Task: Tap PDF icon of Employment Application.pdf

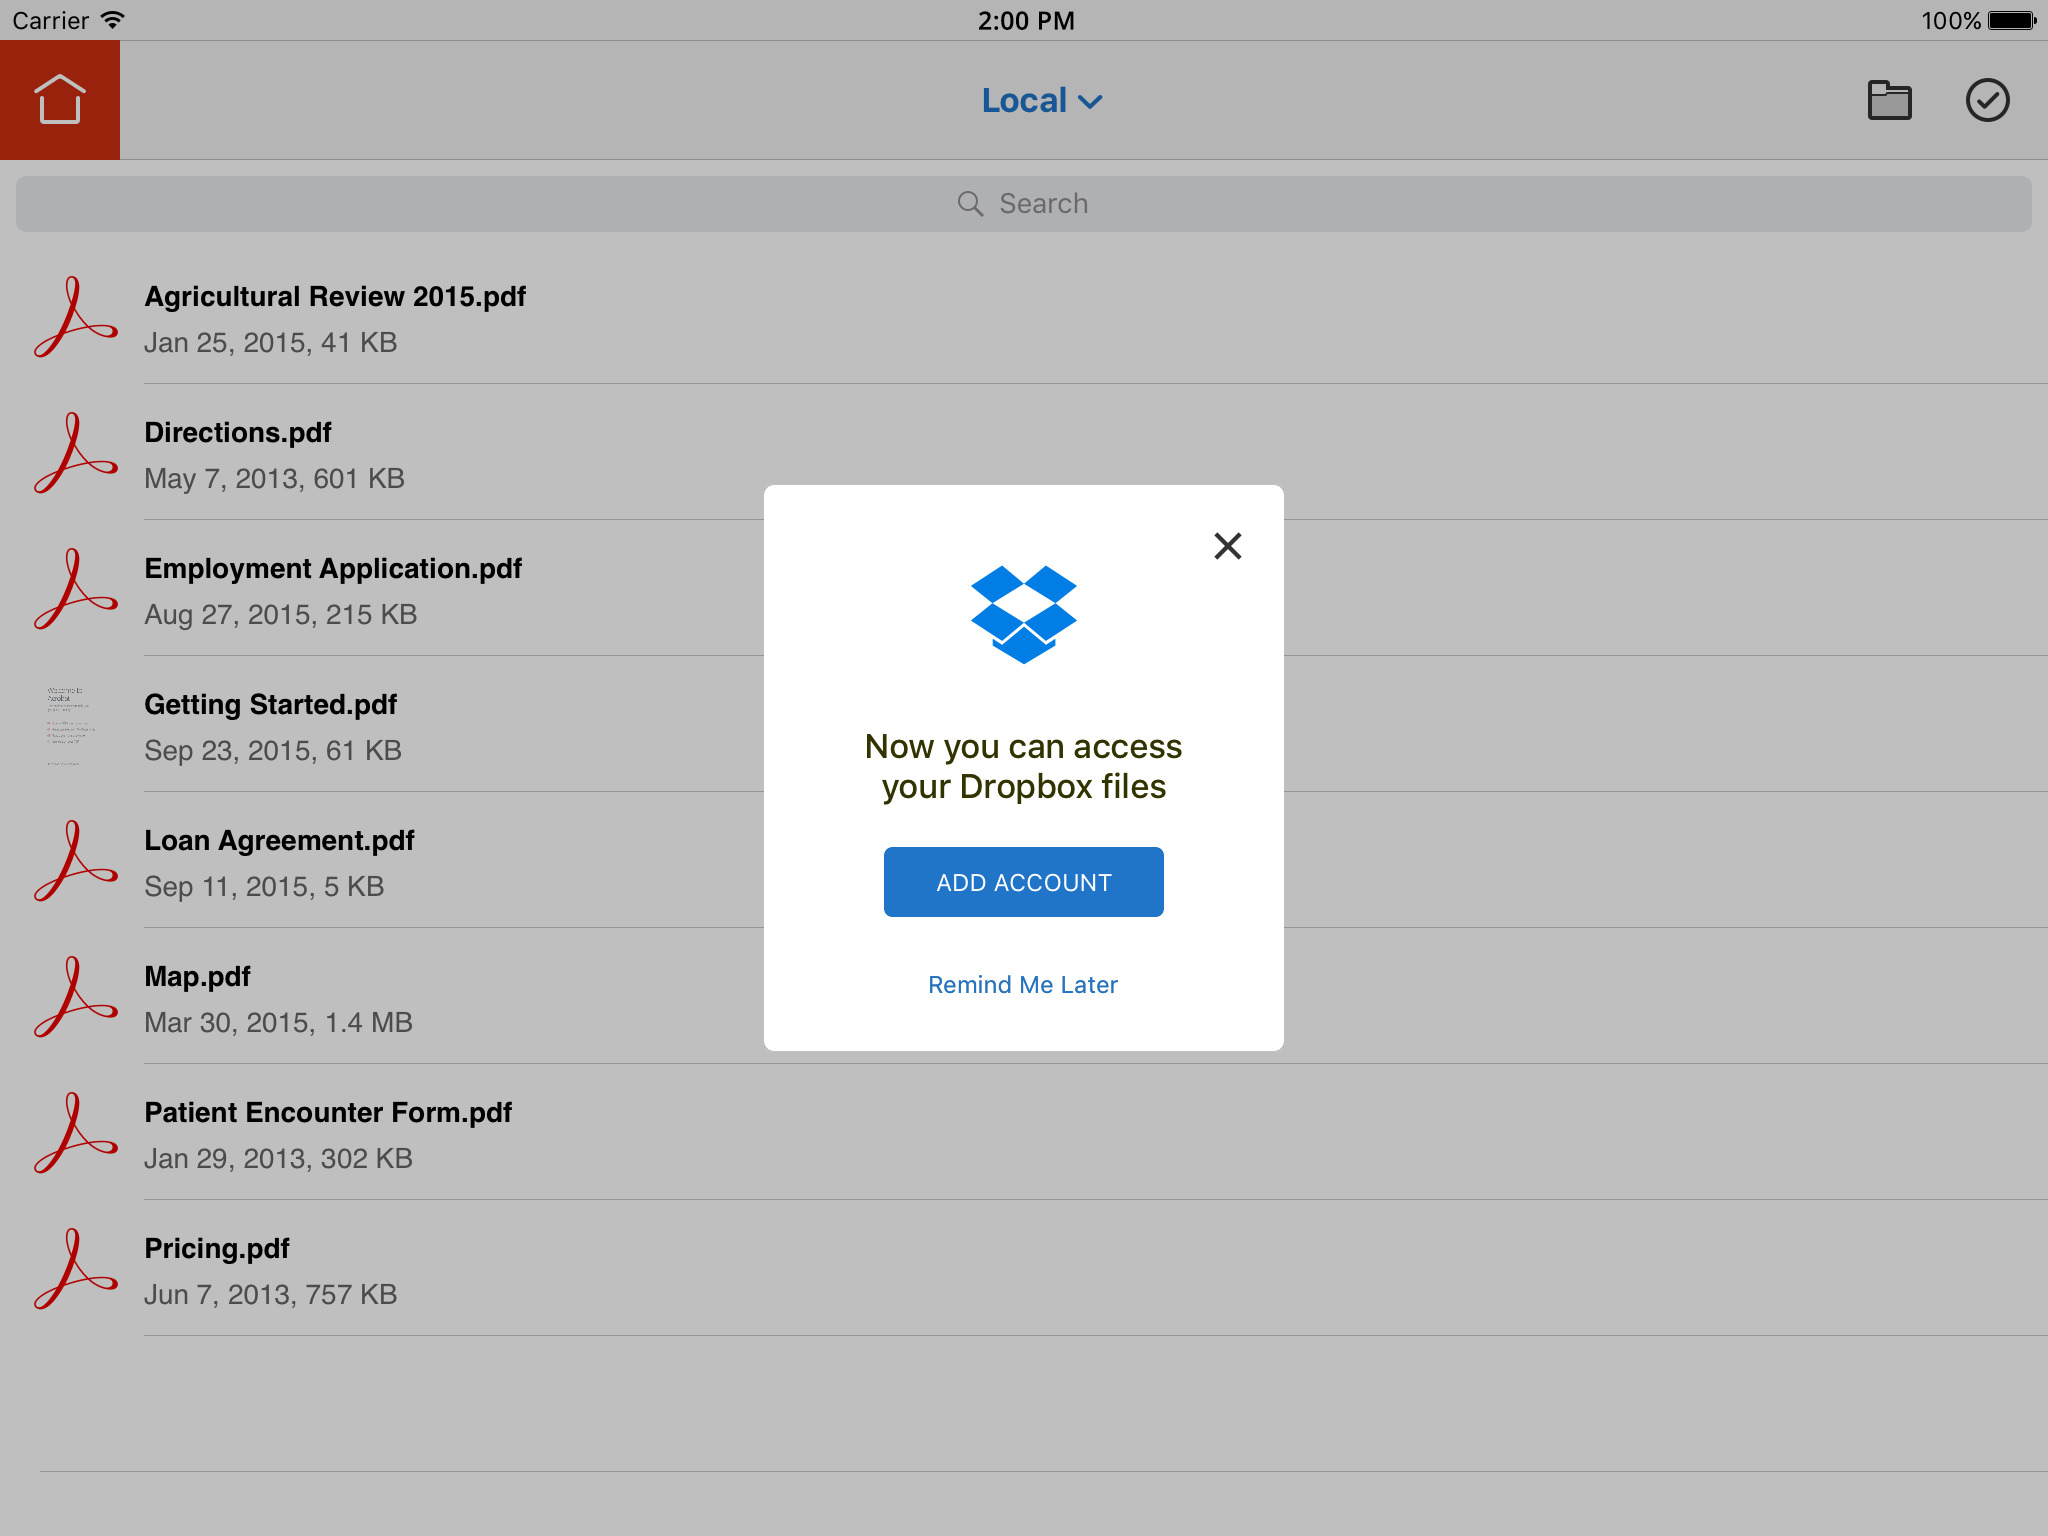Action: [74, 590]
